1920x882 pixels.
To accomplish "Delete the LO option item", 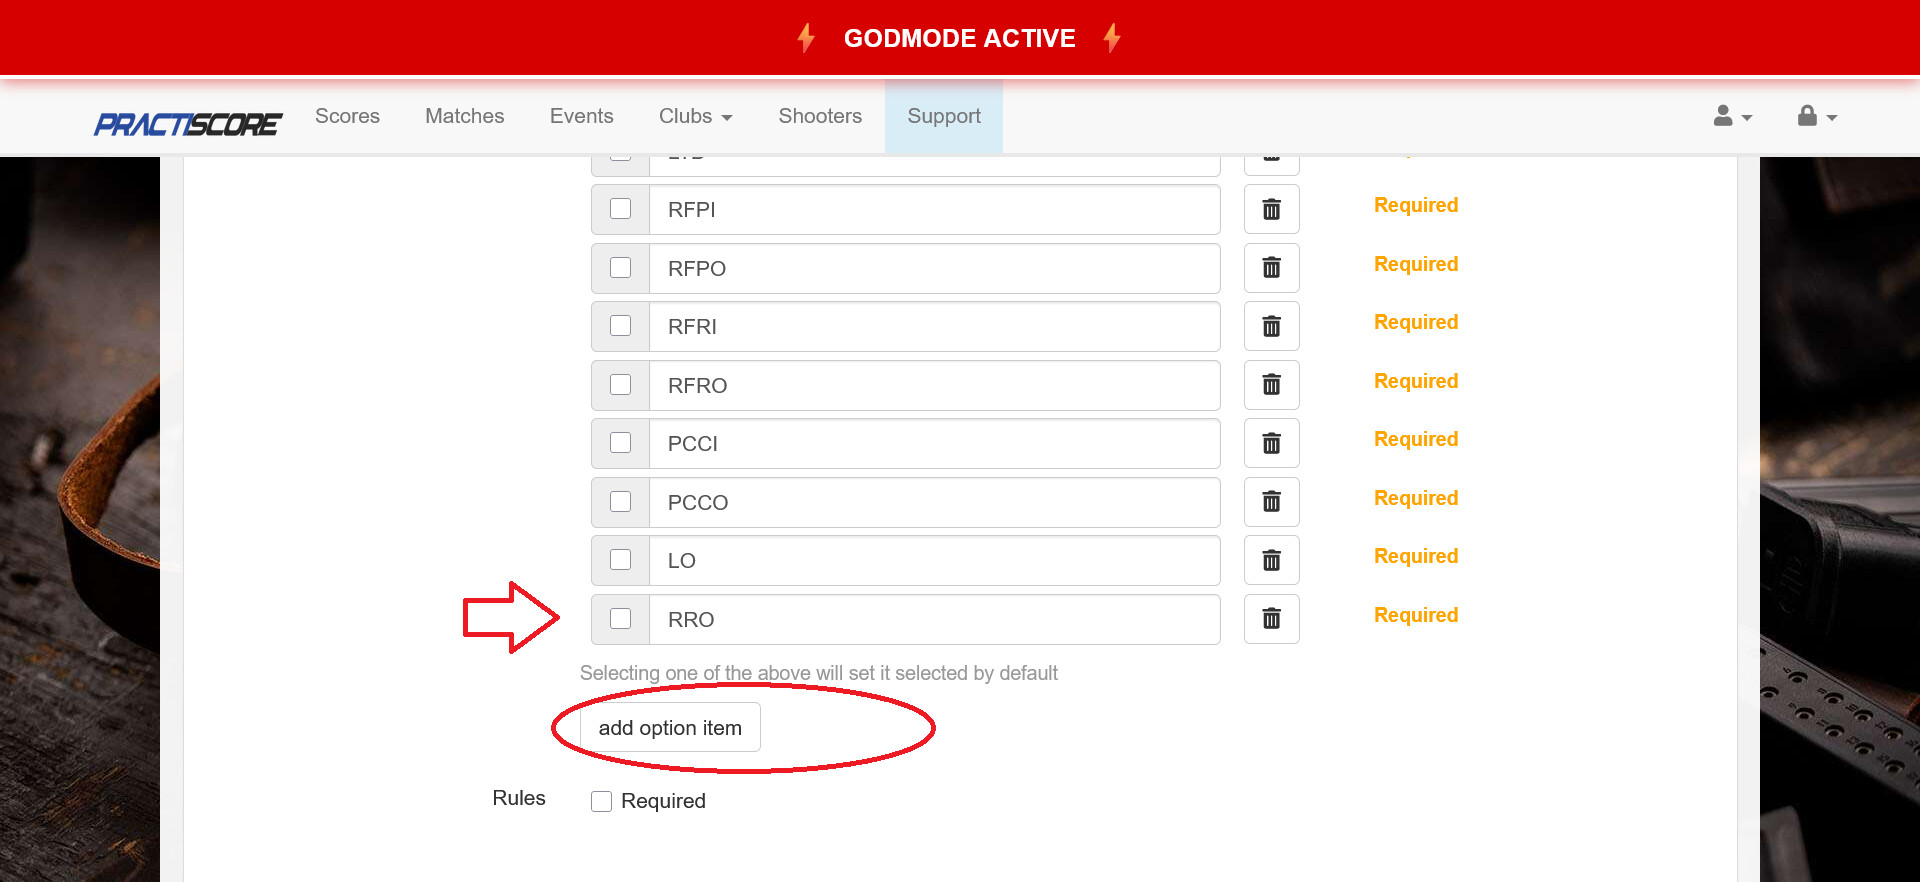I will pyautogui.click(x=1271, y=560).
